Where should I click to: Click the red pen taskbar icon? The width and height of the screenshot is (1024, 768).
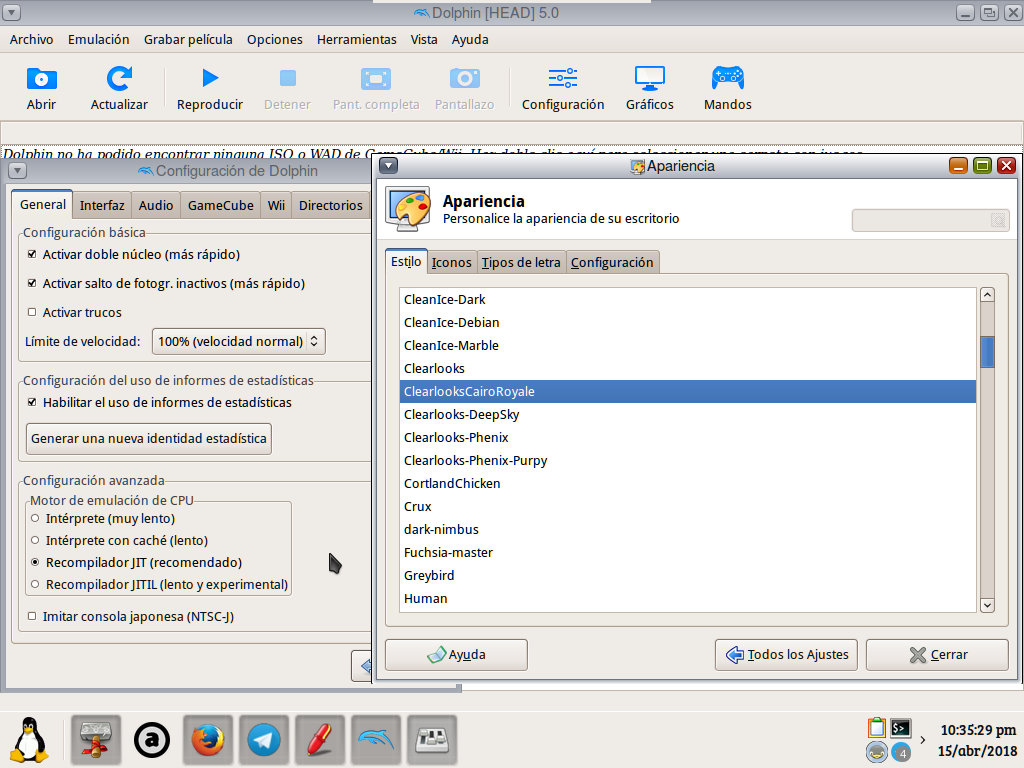[x=320, y=740]
